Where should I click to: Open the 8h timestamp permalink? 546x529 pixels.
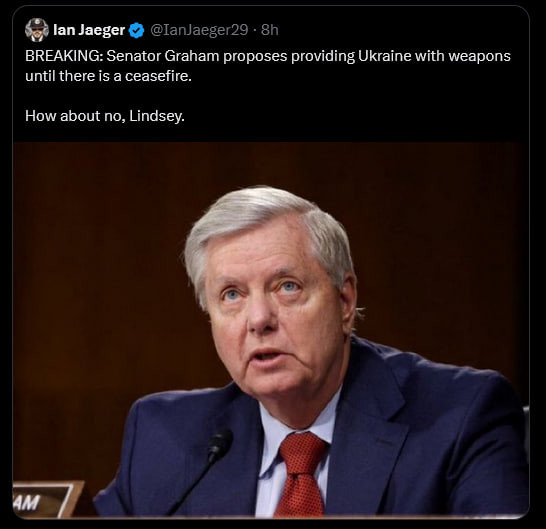[x=270, y=30]
